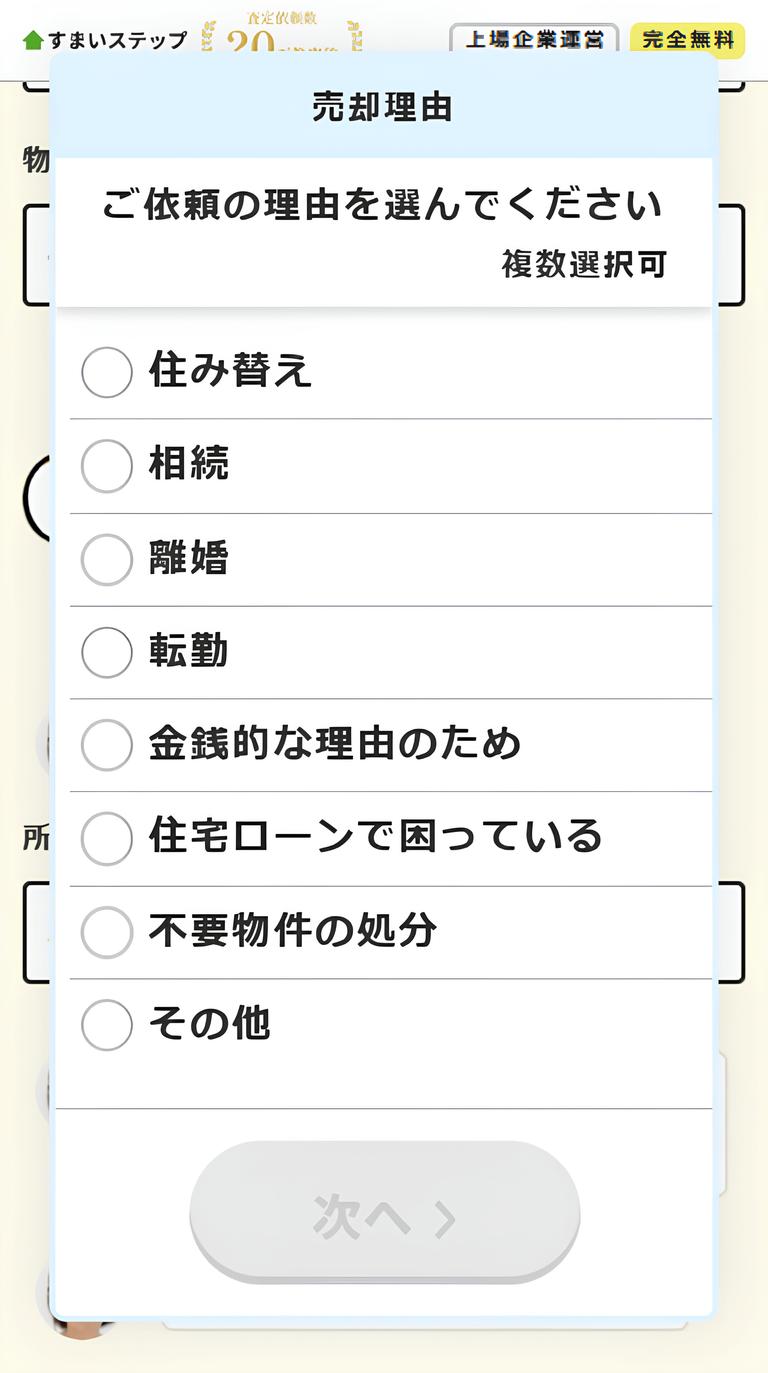Click the chevron arrow on the 次へ button
The height and width of the screenshot is (1373, 768).
point(444,1218)
